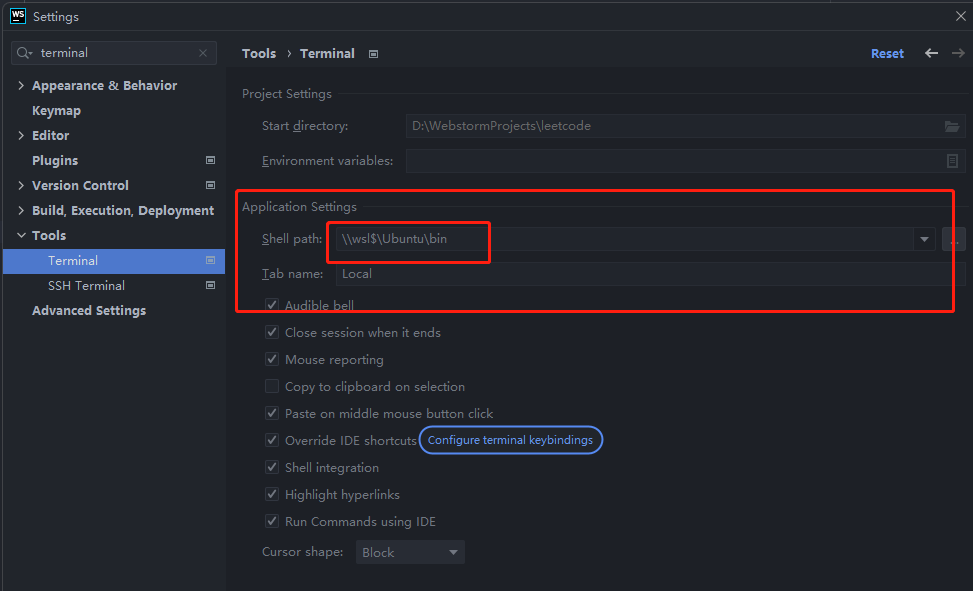Expand Build, Execution, Deployment section

21,210
